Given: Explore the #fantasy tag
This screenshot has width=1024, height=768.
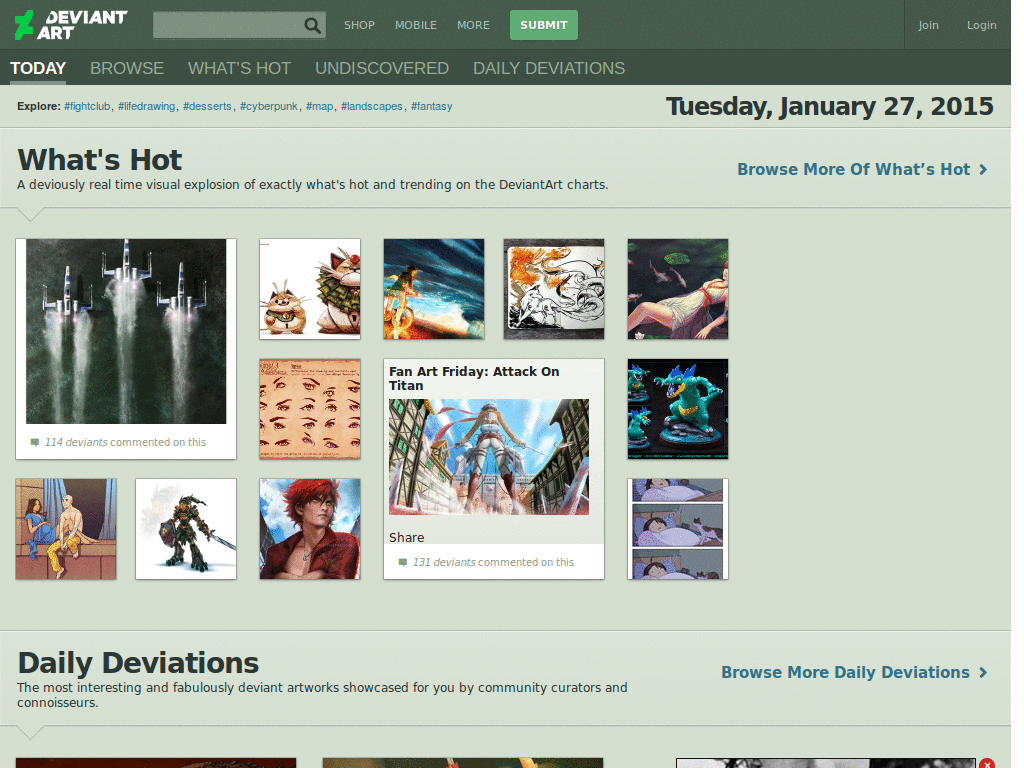Looking at the screenshot, I should pos(431,106).
